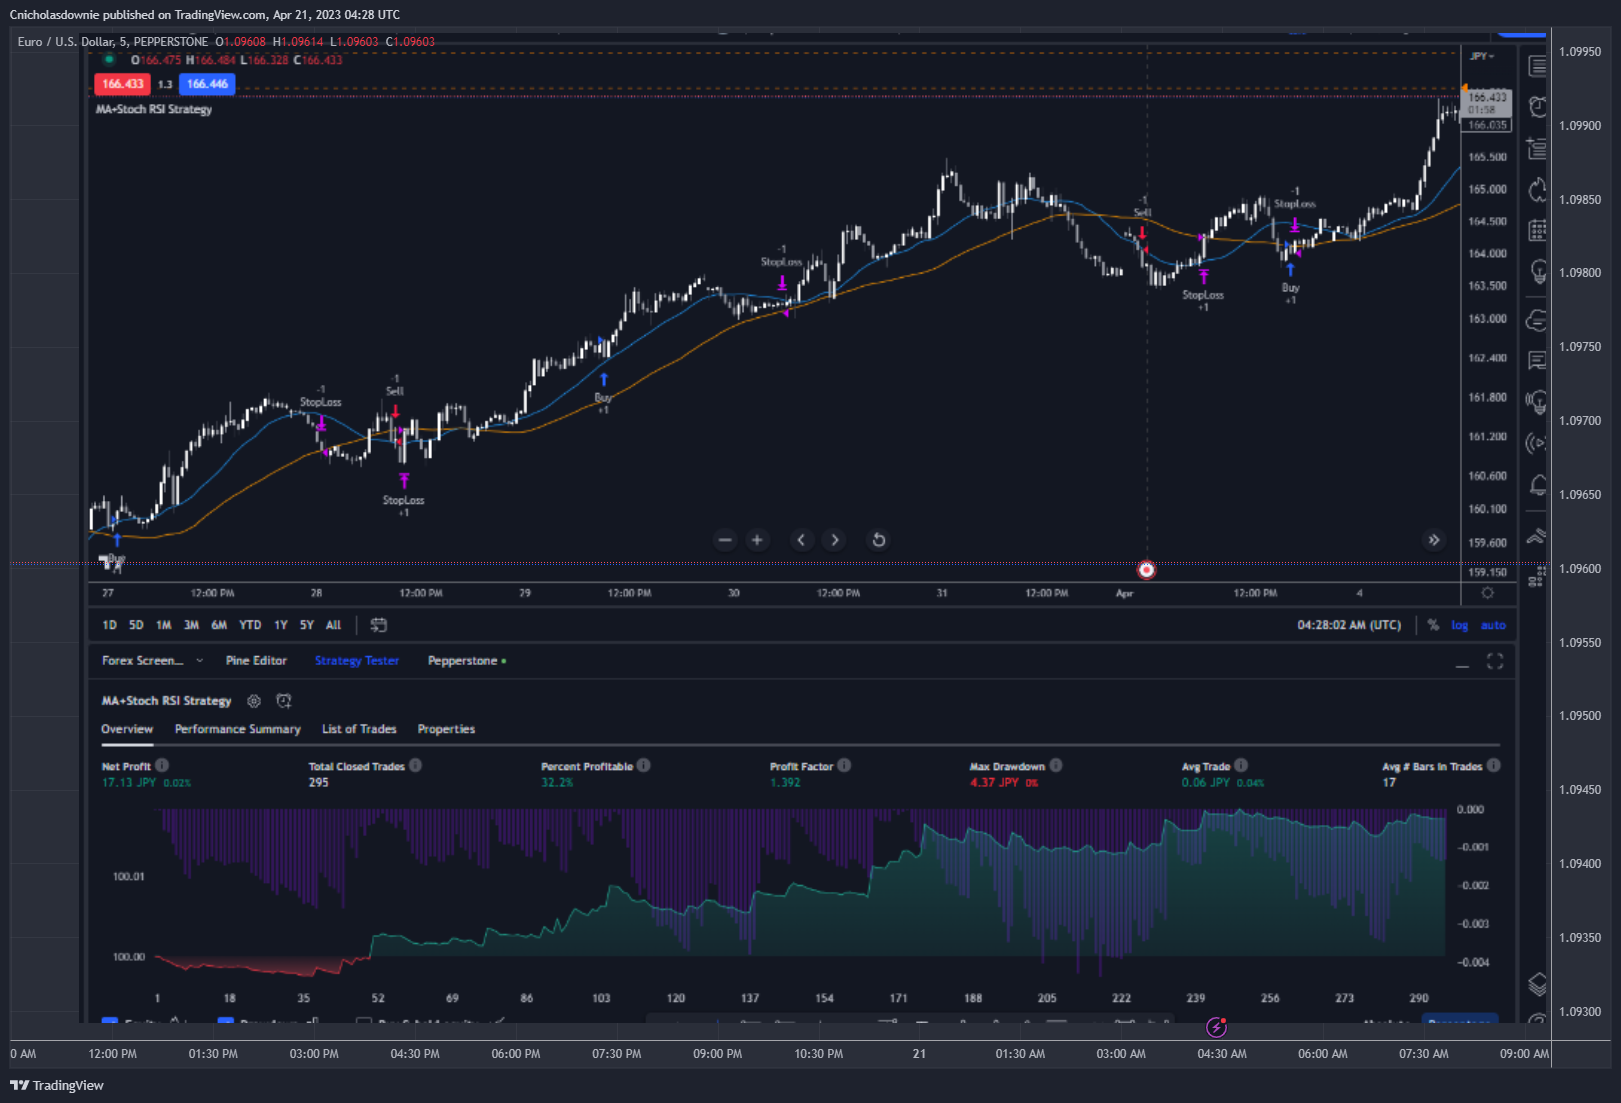1621x1103 pixels.
Task: Set chart range to 6M
Action: click(x=219, y=625)
